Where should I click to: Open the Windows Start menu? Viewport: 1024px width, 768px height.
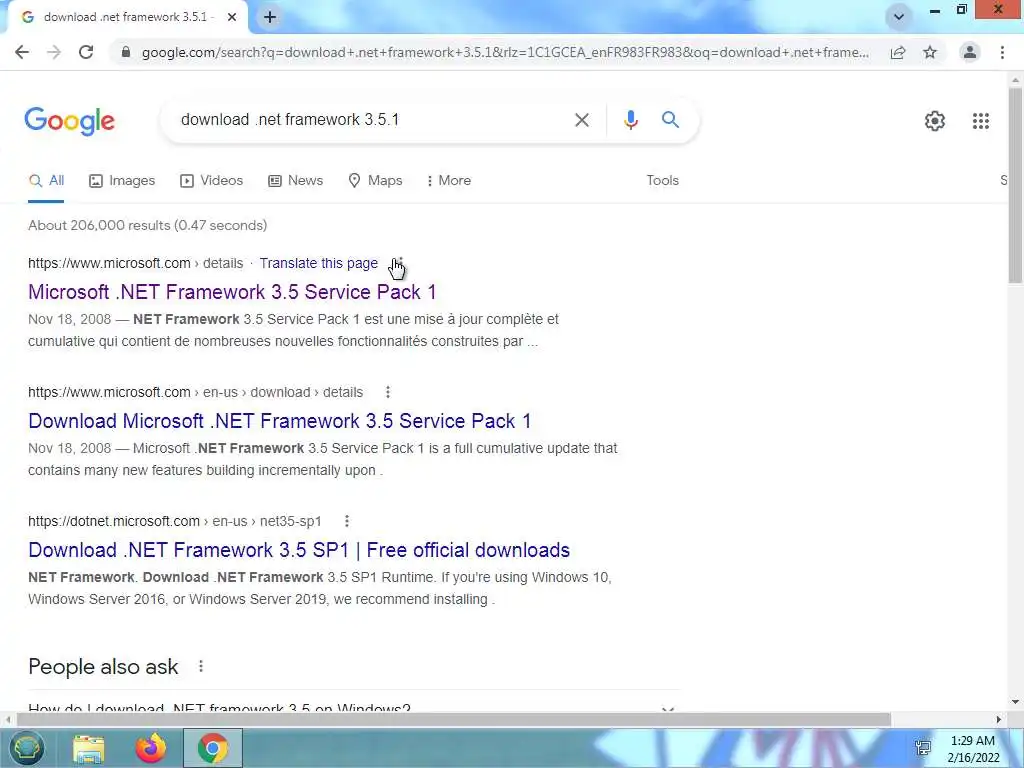point(26,748)
